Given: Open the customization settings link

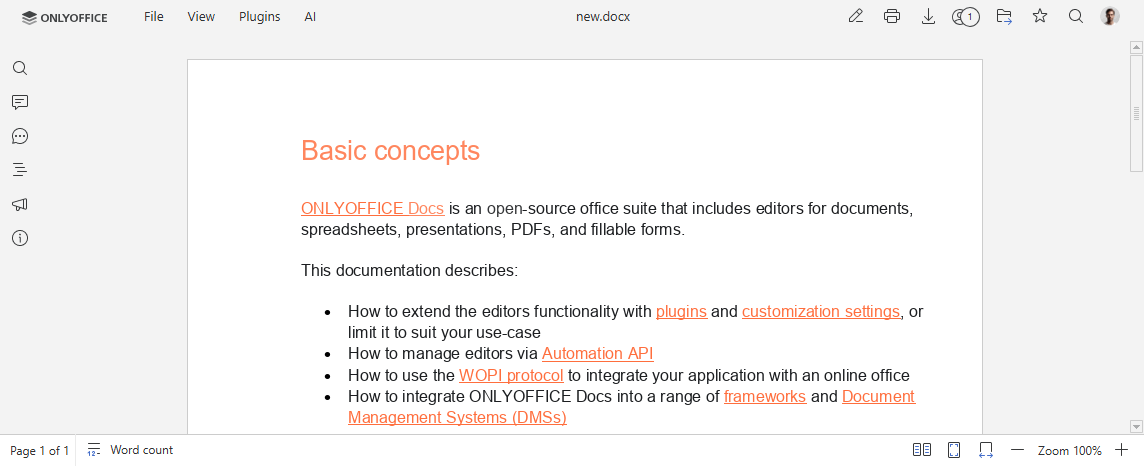Looking at the screenshot, I should [821, 311].
